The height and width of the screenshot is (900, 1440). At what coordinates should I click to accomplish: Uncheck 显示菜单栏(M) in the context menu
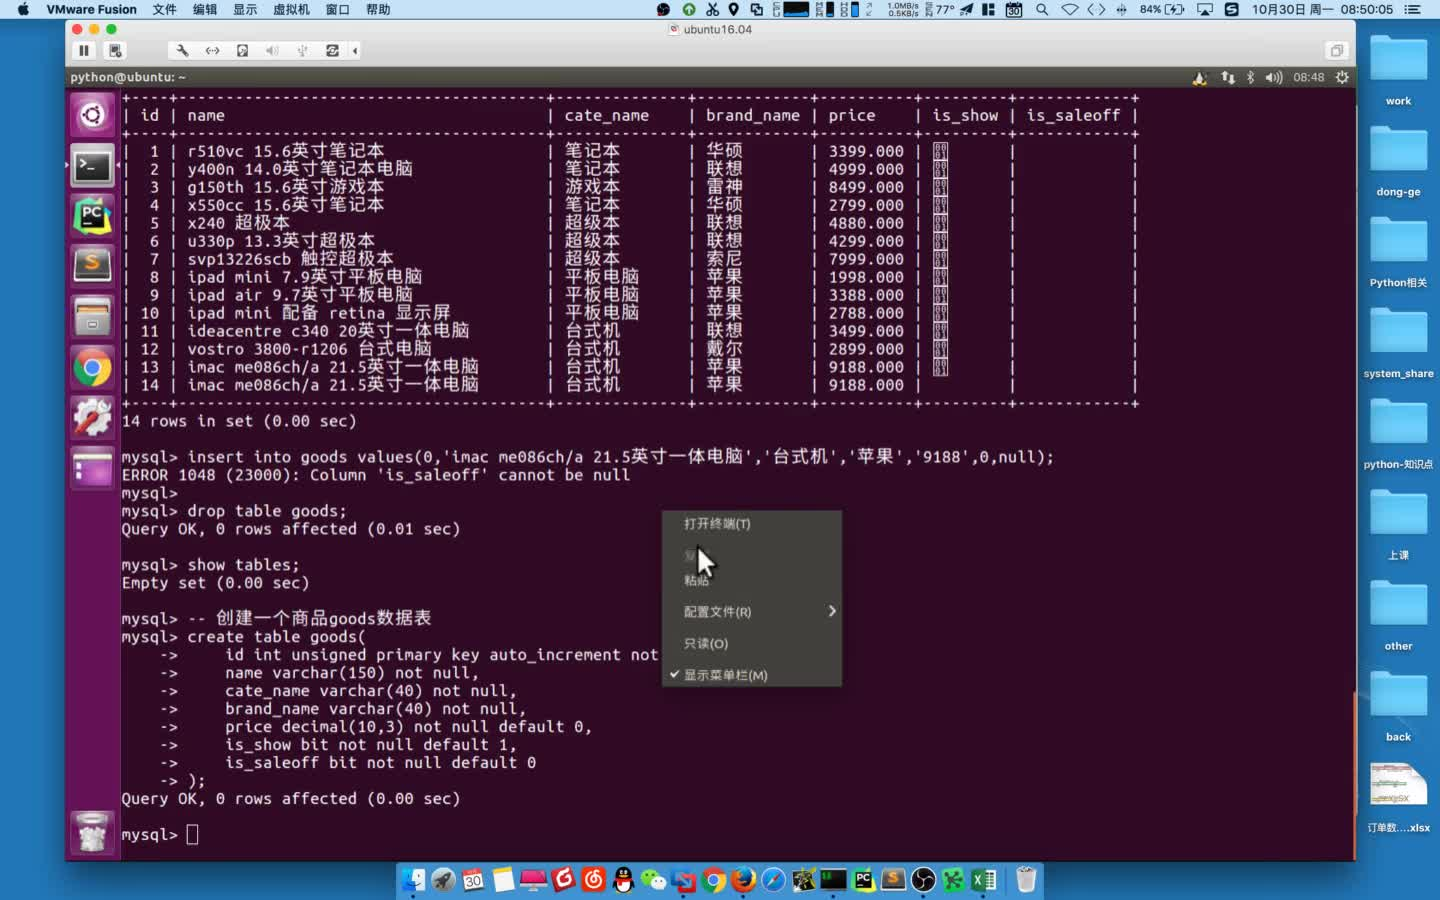pos(722,675)
